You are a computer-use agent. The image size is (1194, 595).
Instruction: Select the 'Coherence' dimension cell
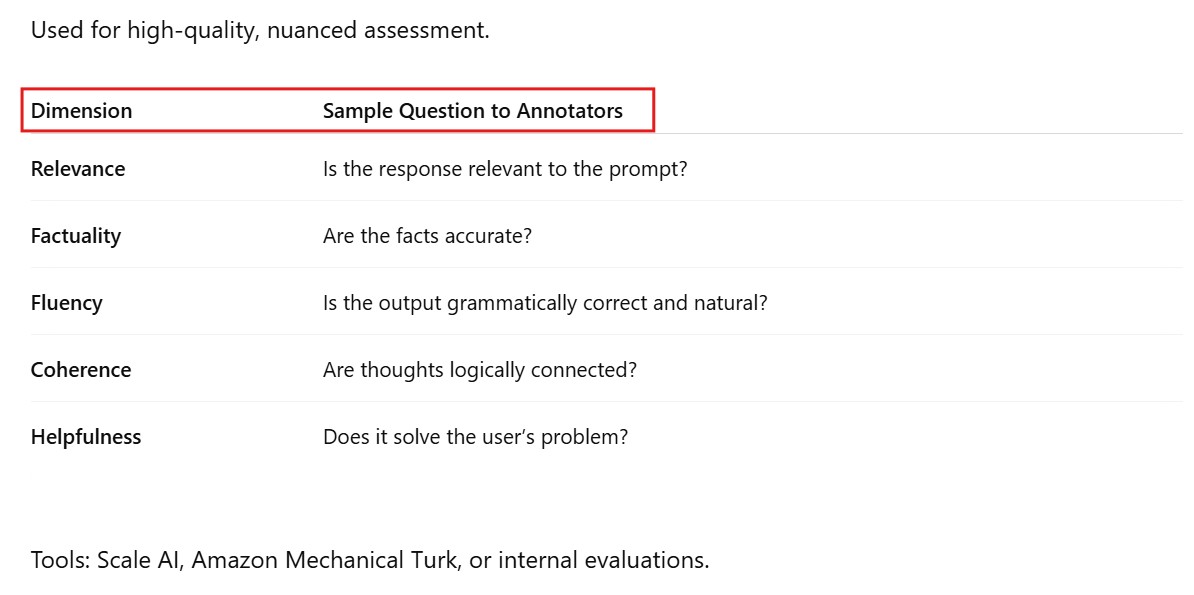pos(81,370)
